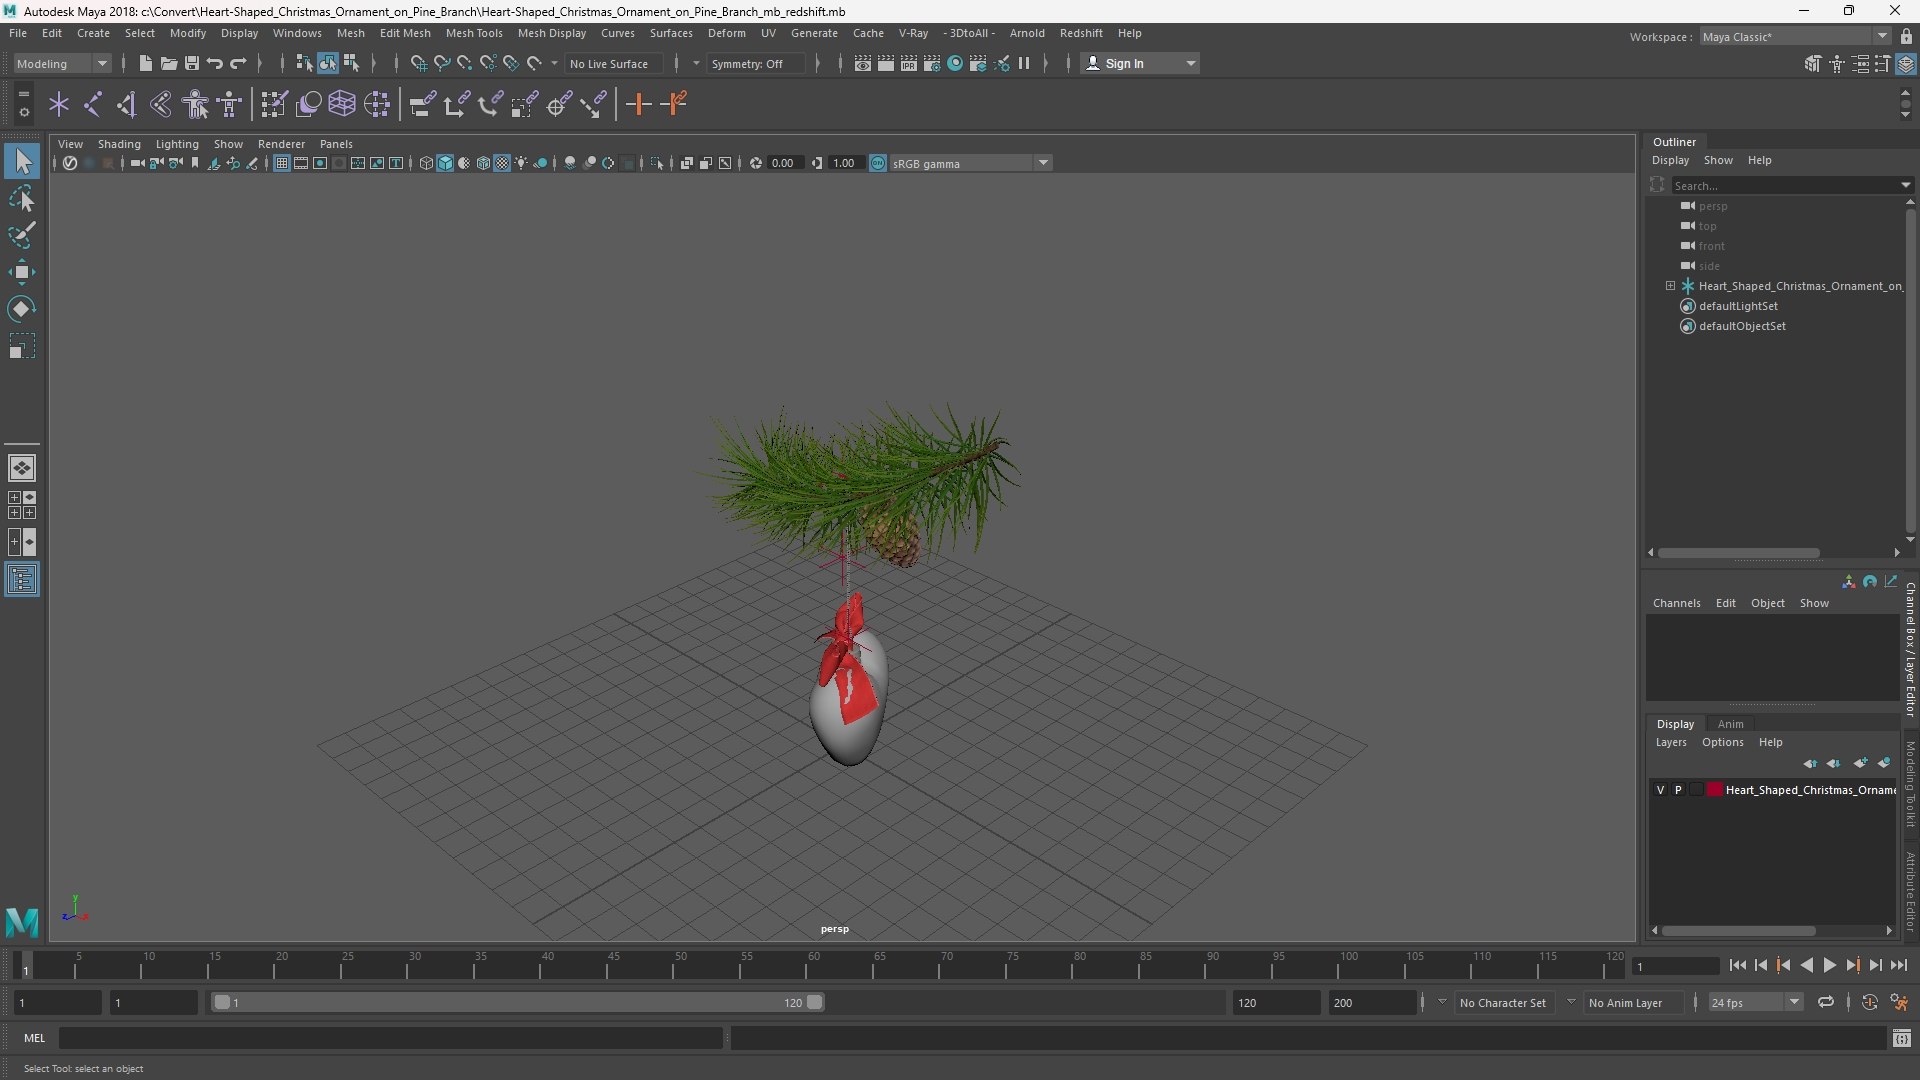Toggle loop playback mode icon

click(1826, 1002)
